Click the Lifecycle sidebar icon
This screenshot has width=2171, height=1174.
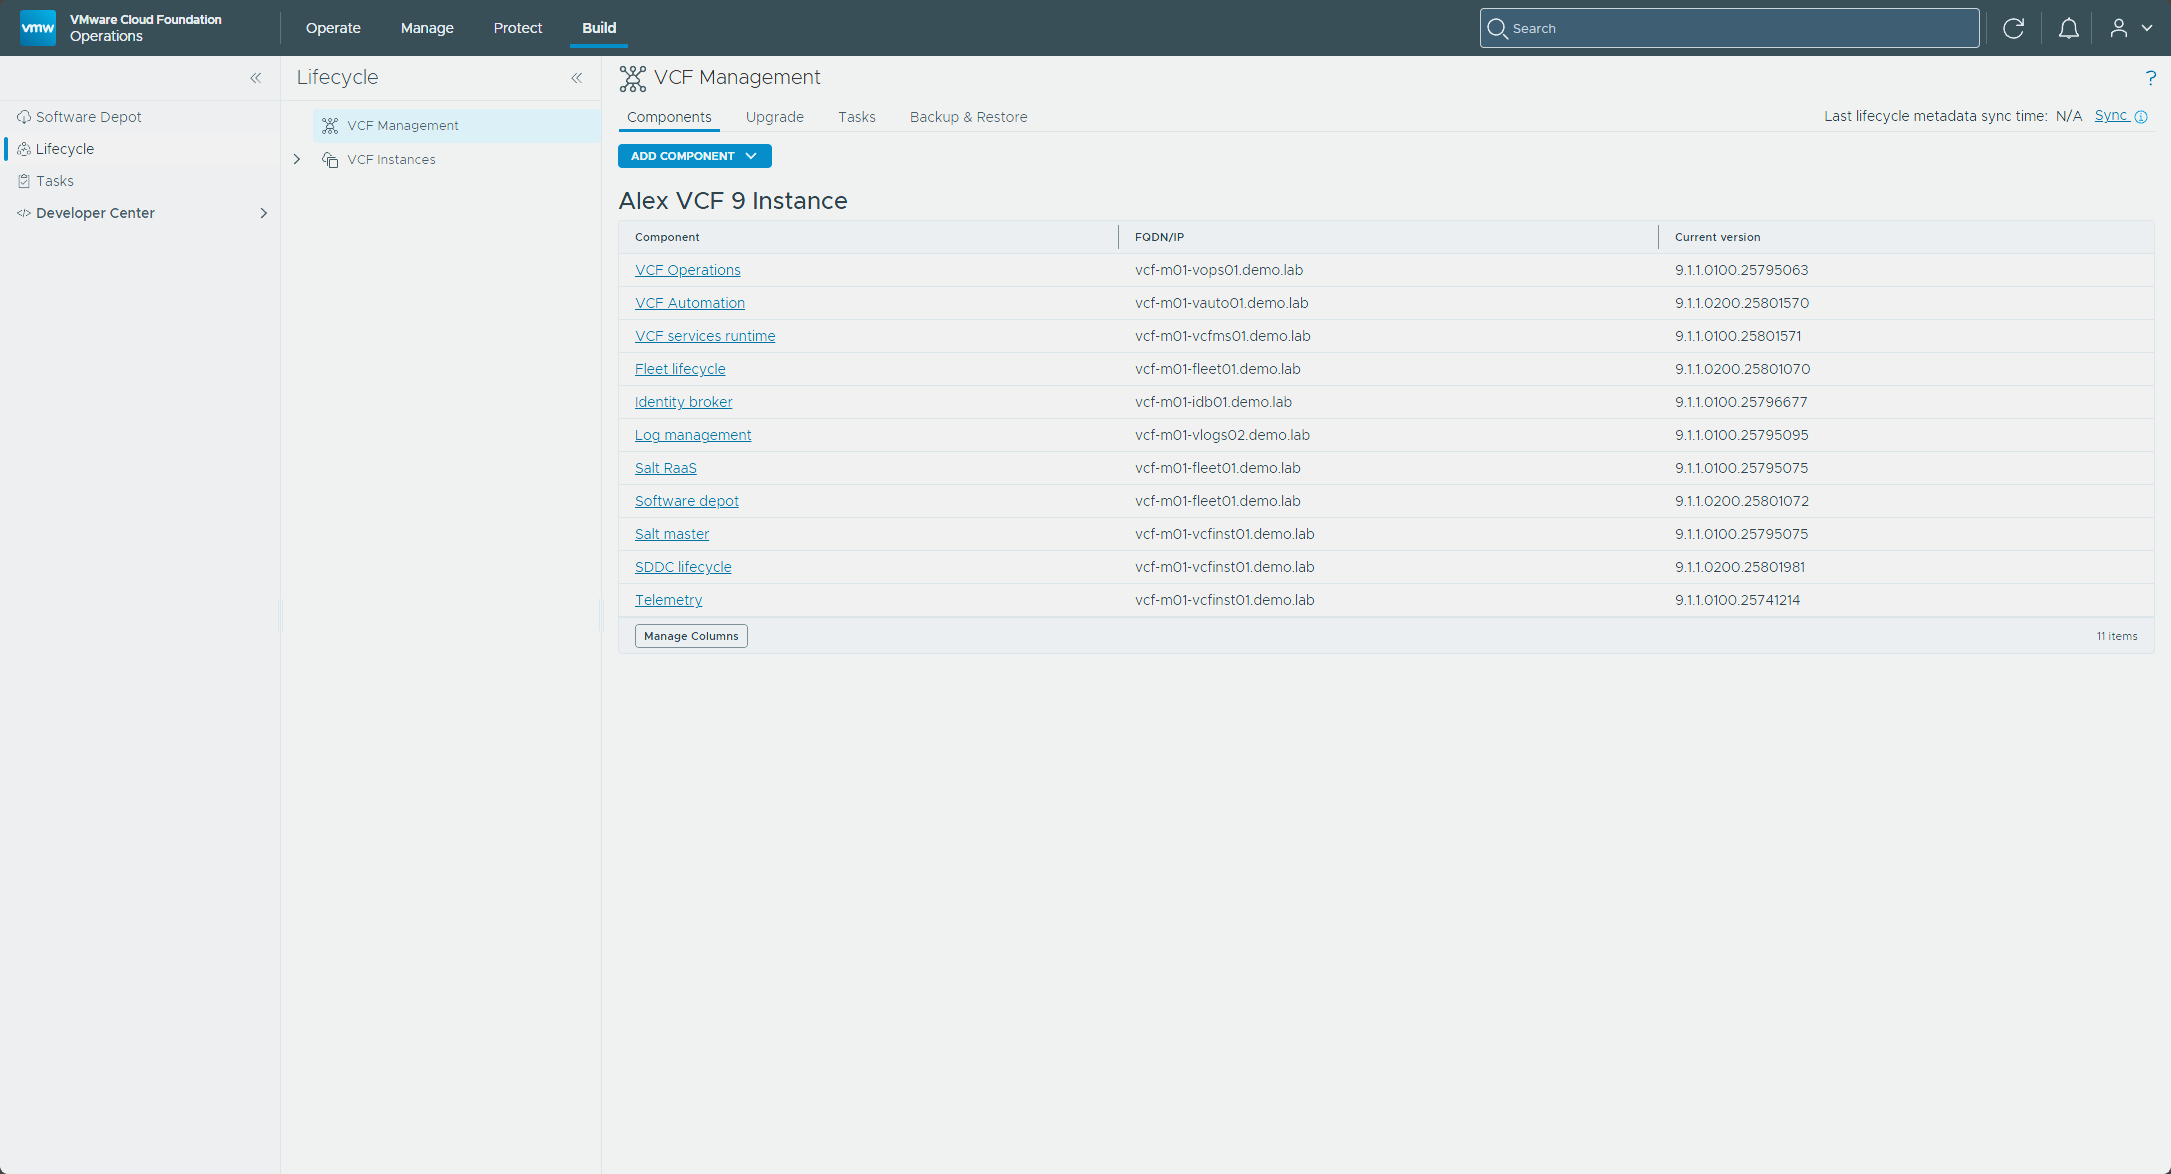click(x=24, y=149)
